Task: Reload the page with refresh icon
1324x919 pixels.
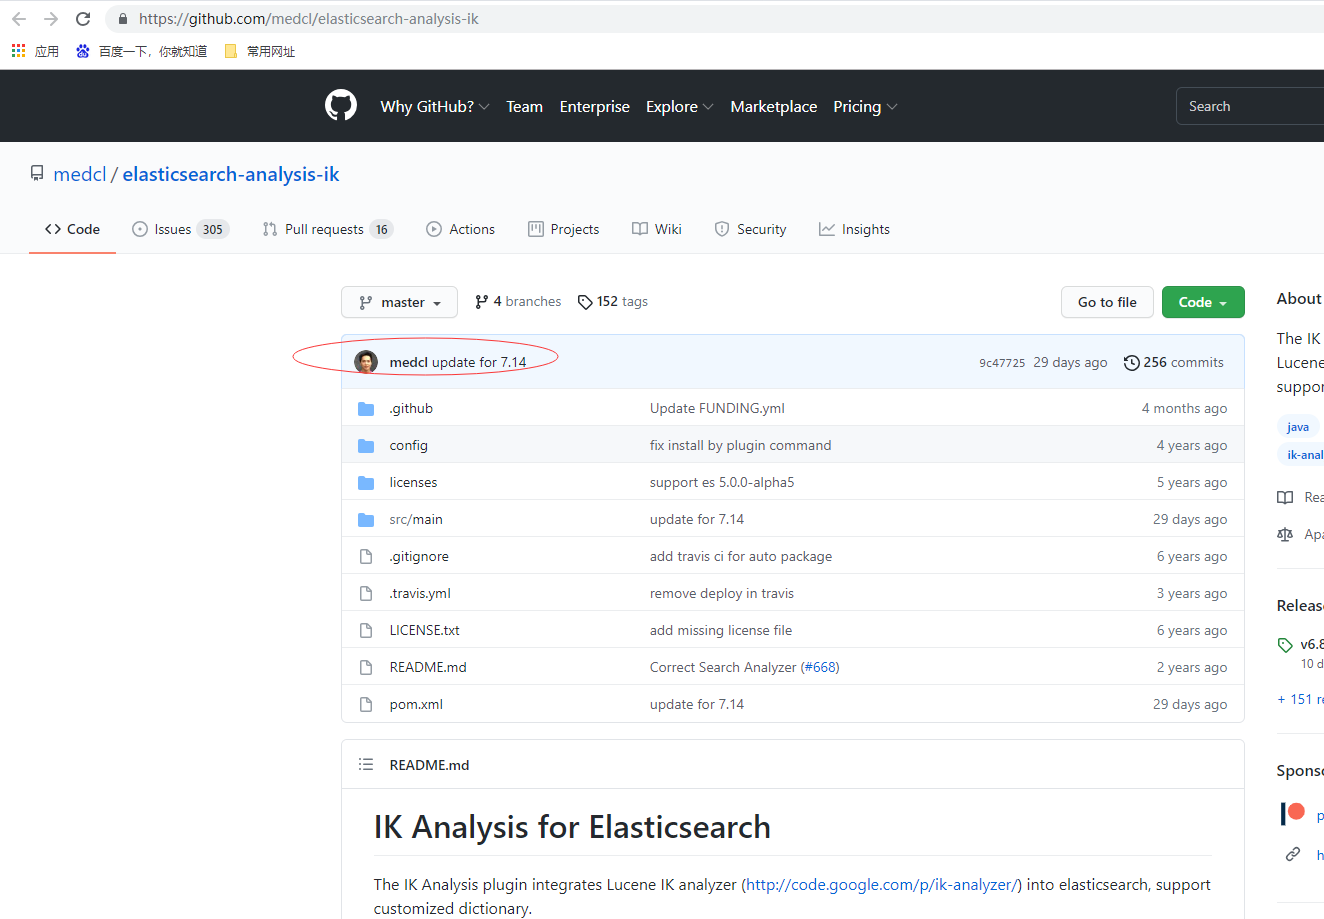Action: pyautogui.click(x=83, y=19)
